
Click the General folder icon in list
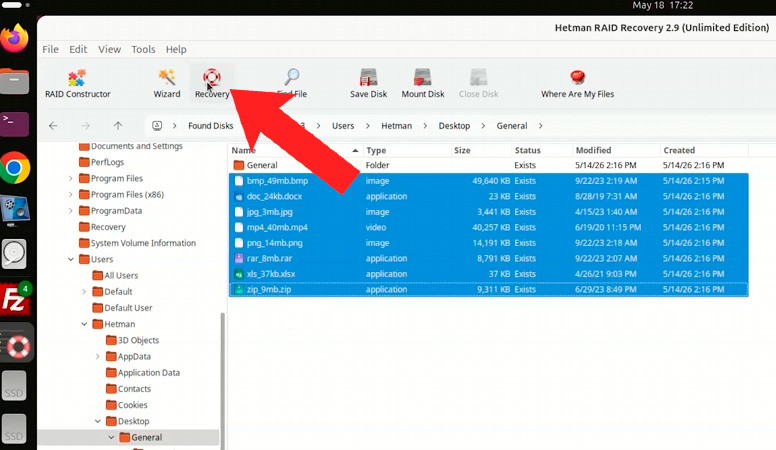click(239, 165)
